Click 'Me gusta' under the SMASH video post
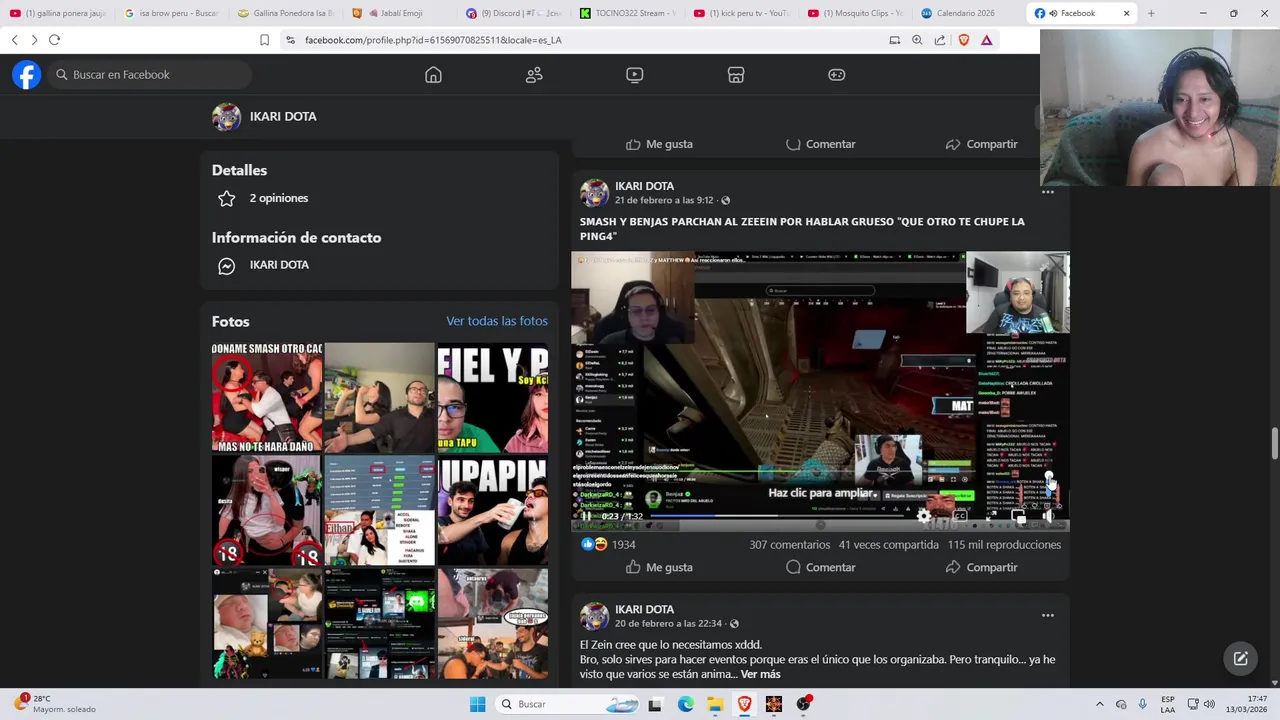This screenshot has height=720, width=1280. point(659,567)
